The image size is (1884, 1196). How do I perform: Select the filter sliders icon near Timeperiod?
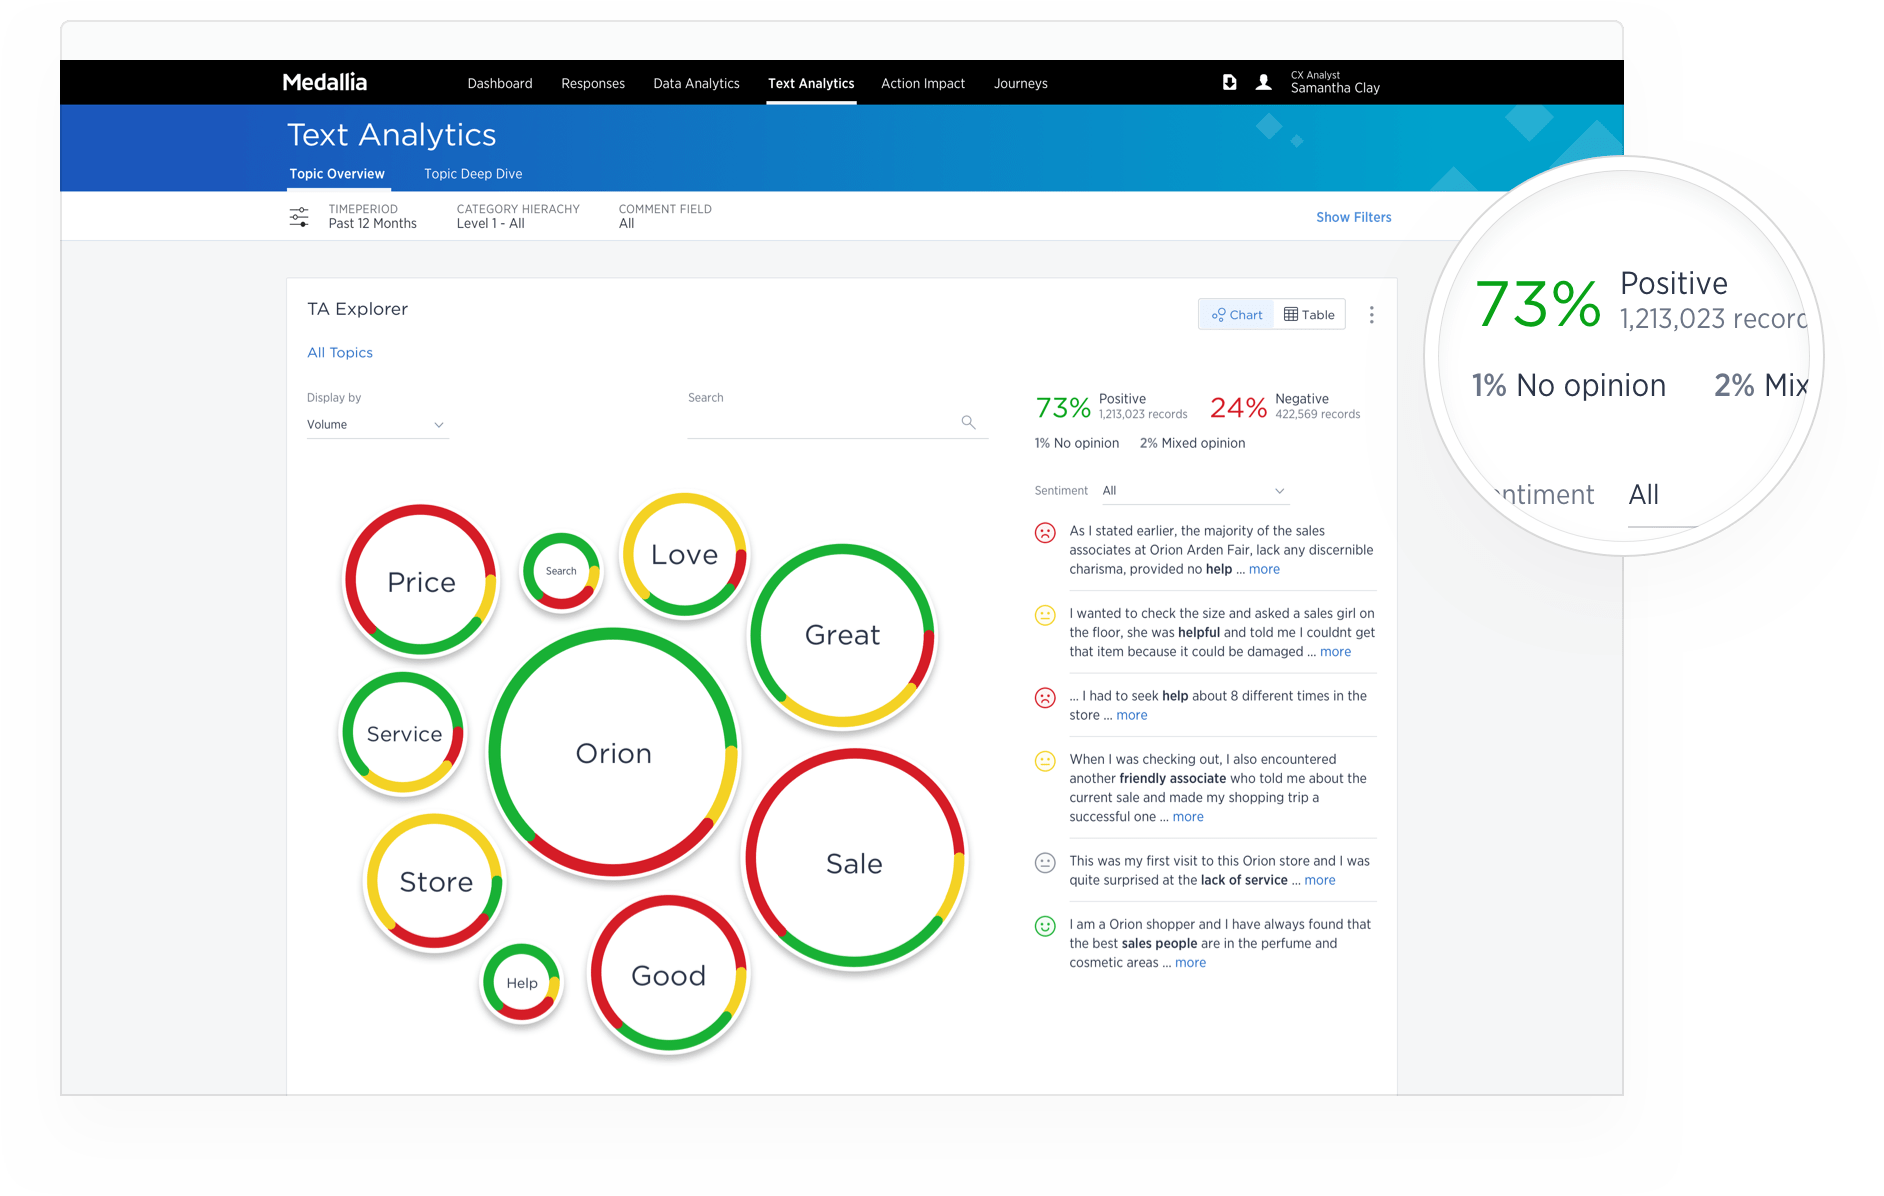(298, 216)
